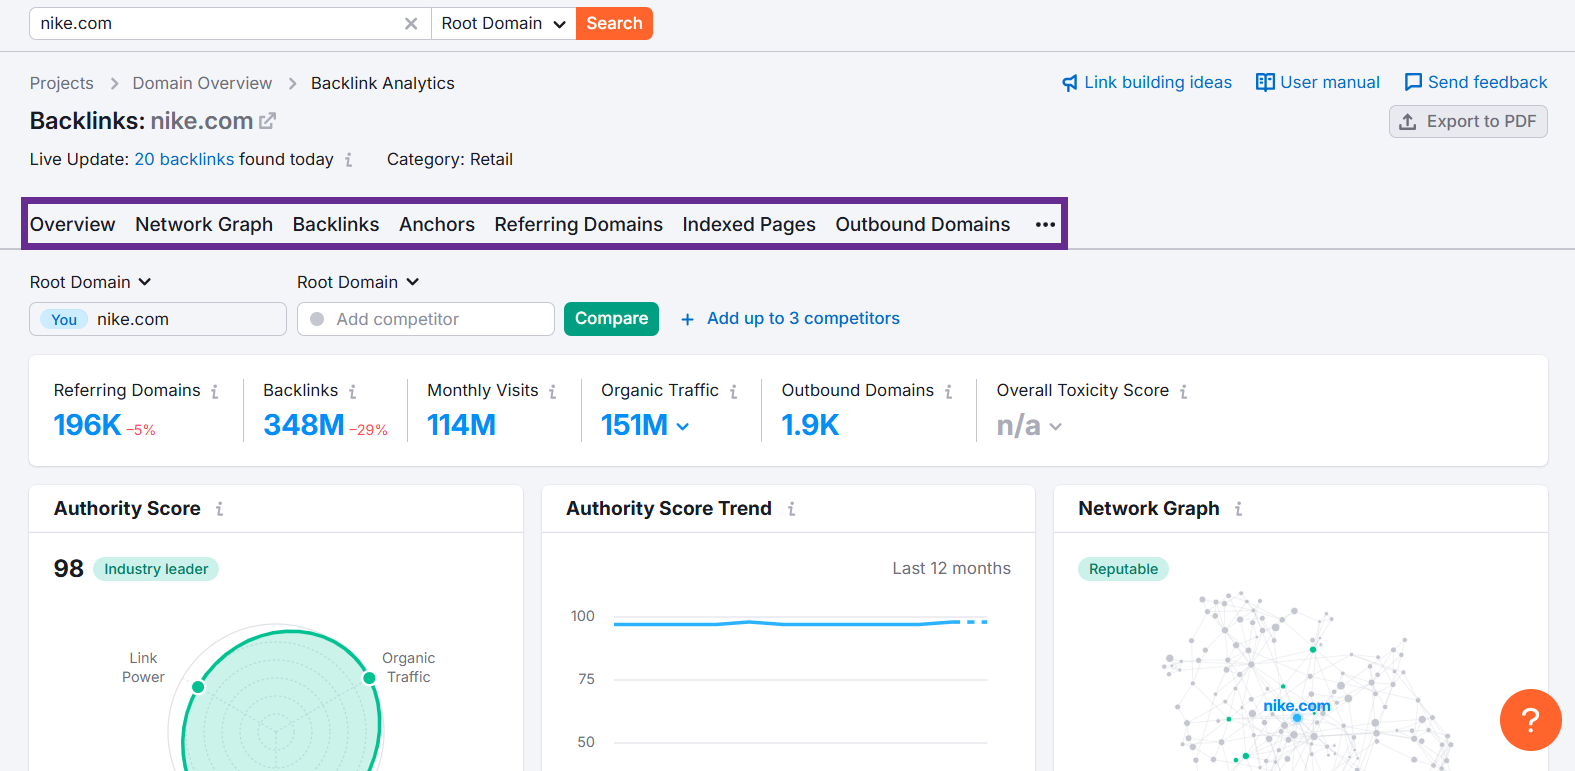
Task: Expand Root Domain dropdown in search bar
Action: click(x=503, y=24)
